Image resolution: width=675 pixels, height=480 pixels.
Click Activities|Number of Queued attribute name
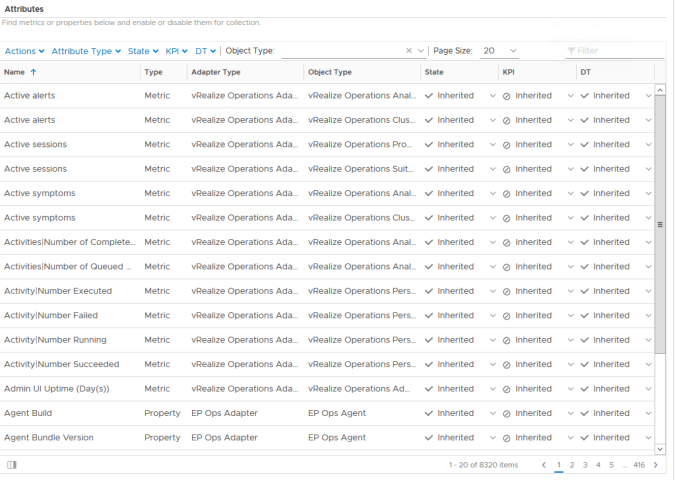(68, 266)
